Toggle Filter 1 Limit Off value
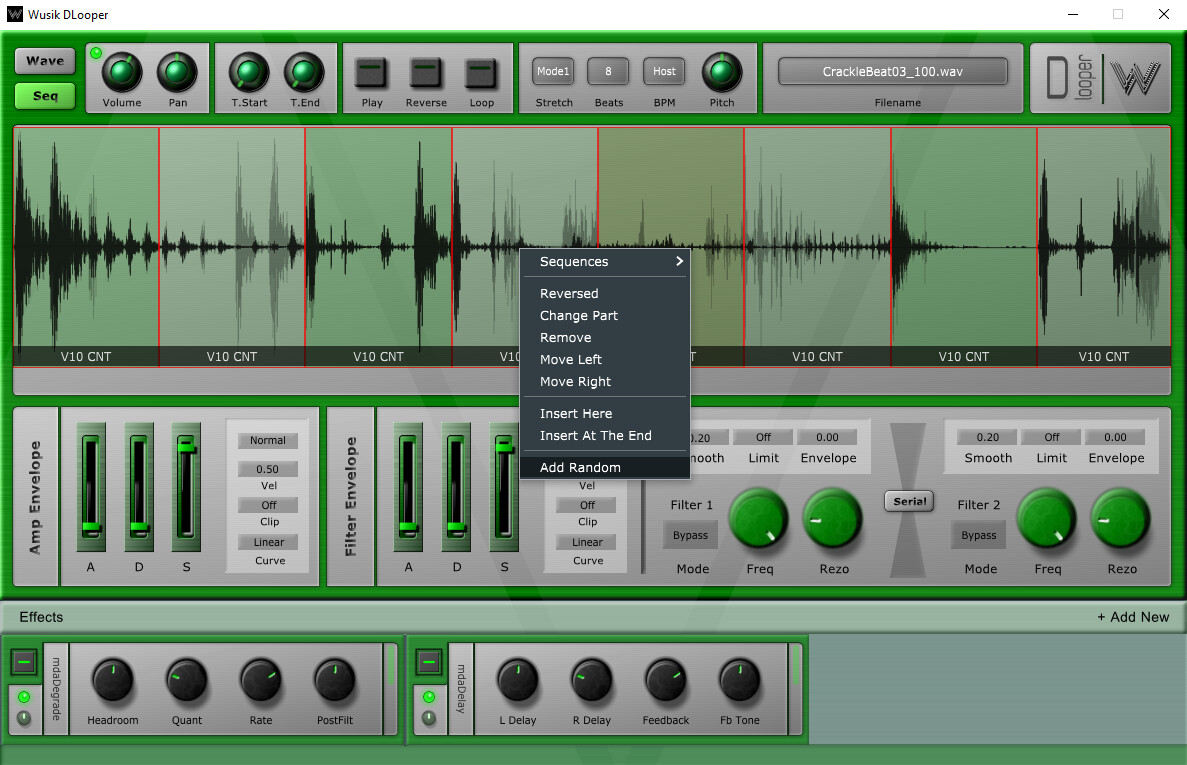 tap(763, 437)
